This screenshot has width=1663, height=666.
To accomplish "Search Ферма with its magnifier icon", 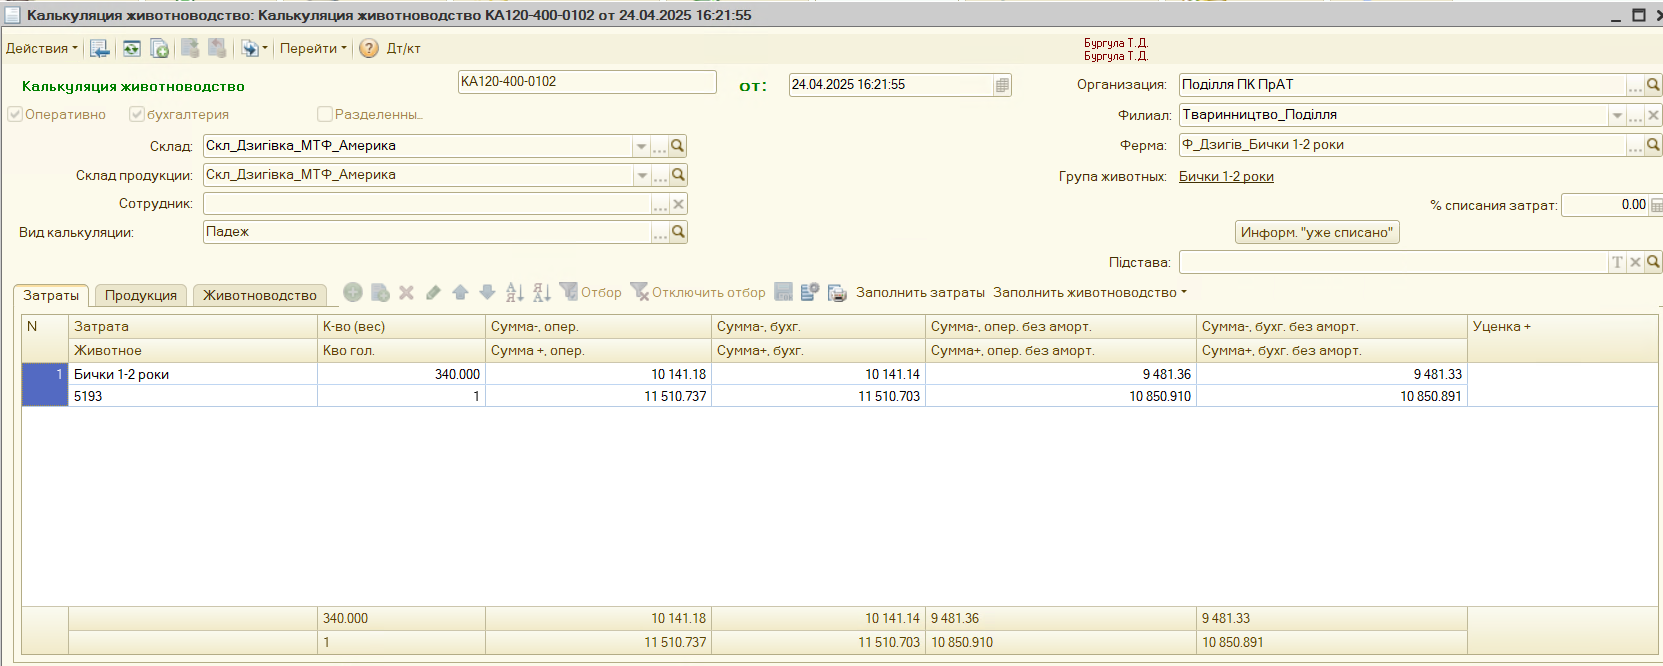I will point(1653,145).
